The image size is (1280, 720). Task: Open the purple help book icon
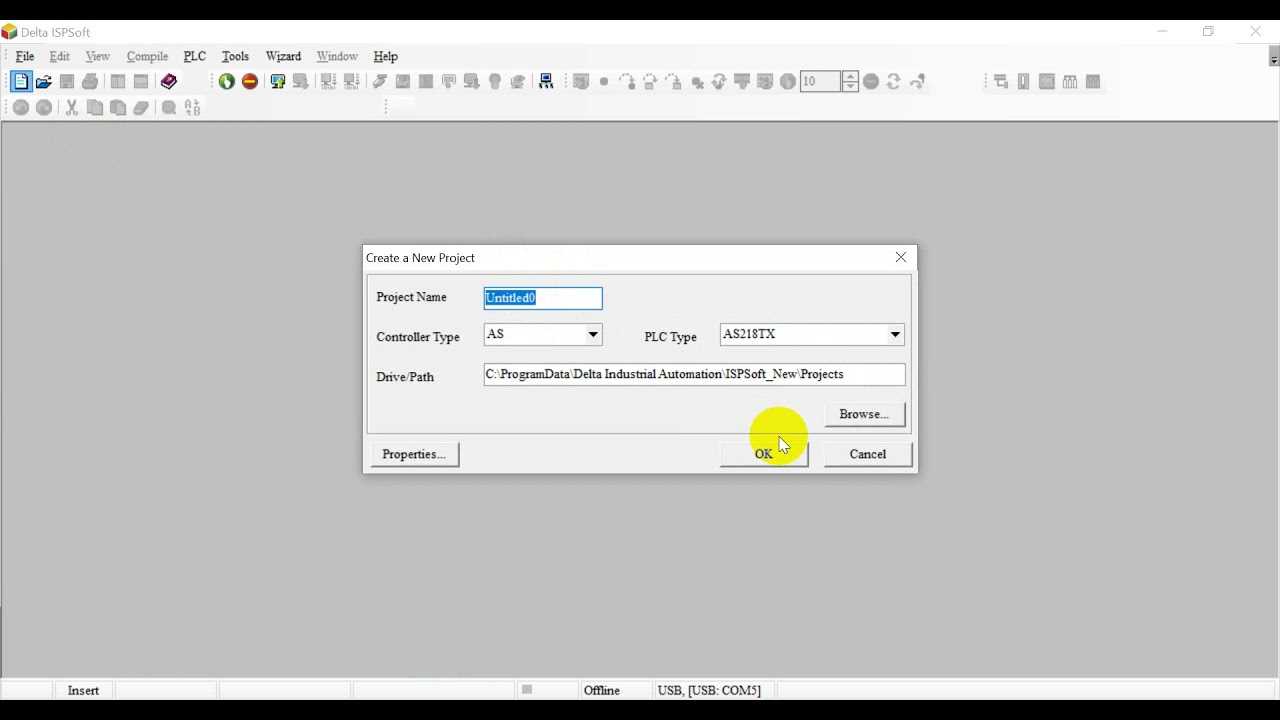[x=169, y=82]
